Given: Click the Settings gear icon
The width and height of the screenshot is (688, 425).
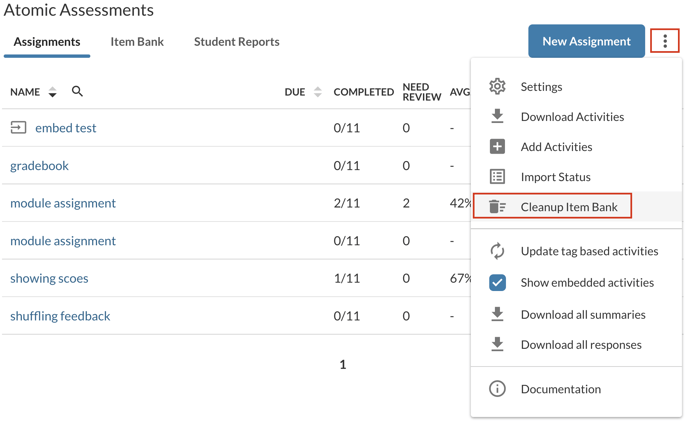Looking at the screenshot, I should [497, 87].
